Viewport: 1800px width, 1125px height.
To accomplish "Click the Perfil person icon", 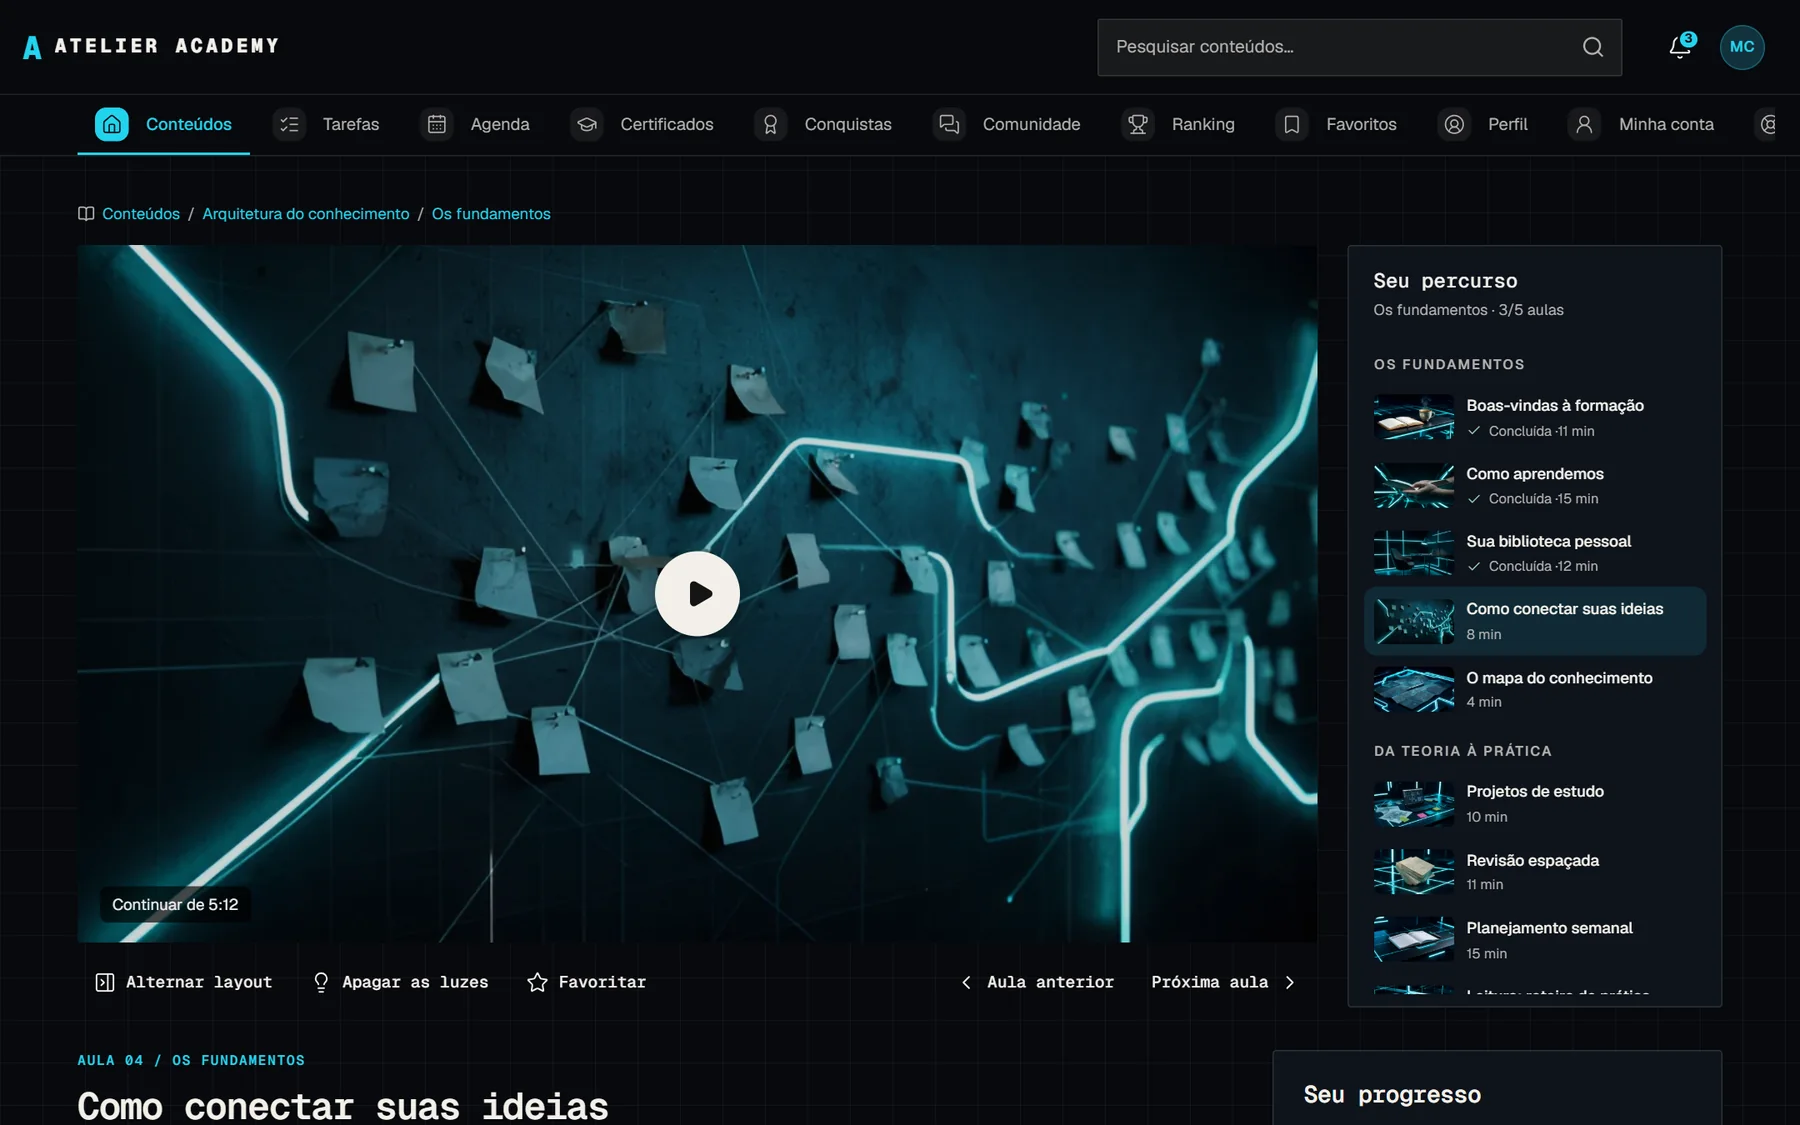I will (1454, 124).
